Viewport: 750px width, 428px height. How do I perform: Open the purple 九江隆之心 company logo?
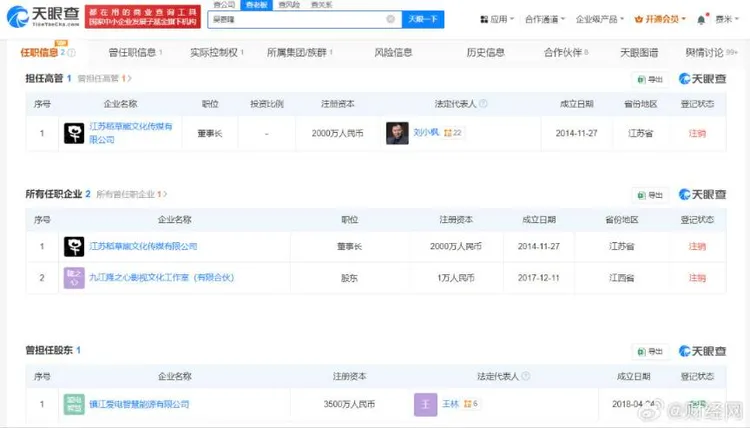(74, 278)
